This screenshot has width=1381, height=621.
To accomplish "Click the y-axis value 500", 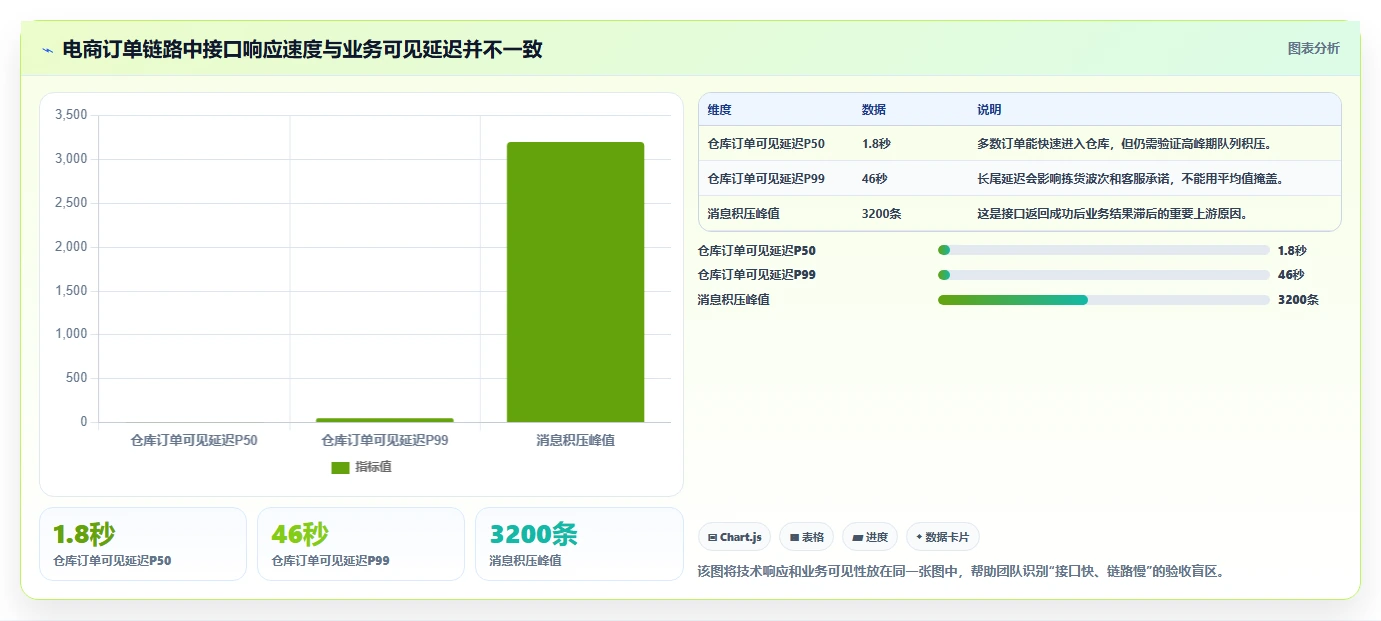I will click(78, 378).
